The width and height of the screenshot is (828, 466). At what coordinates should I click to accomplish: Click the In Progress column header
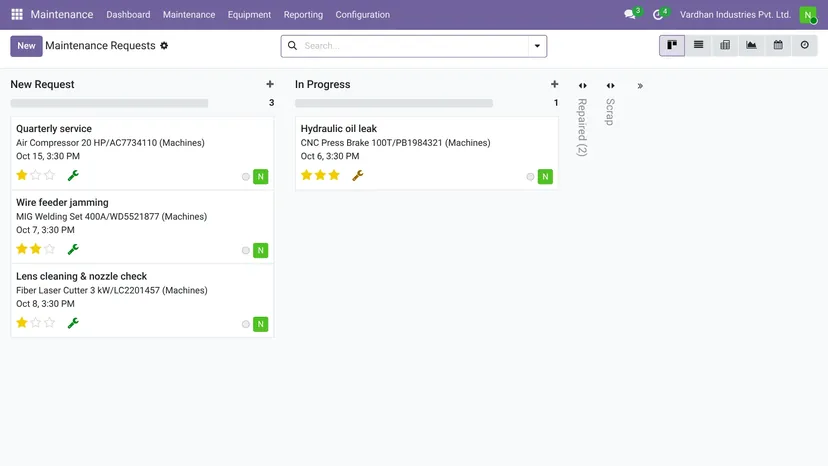(x=323, y=85)
